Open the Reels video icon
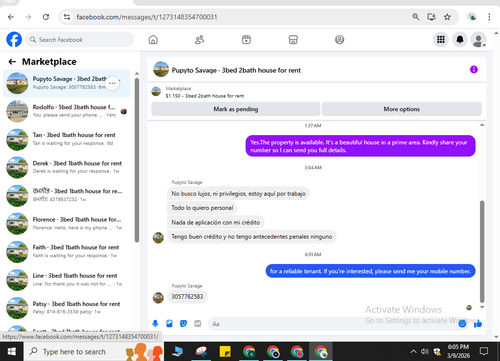500x361 pixels. point(246,40)
